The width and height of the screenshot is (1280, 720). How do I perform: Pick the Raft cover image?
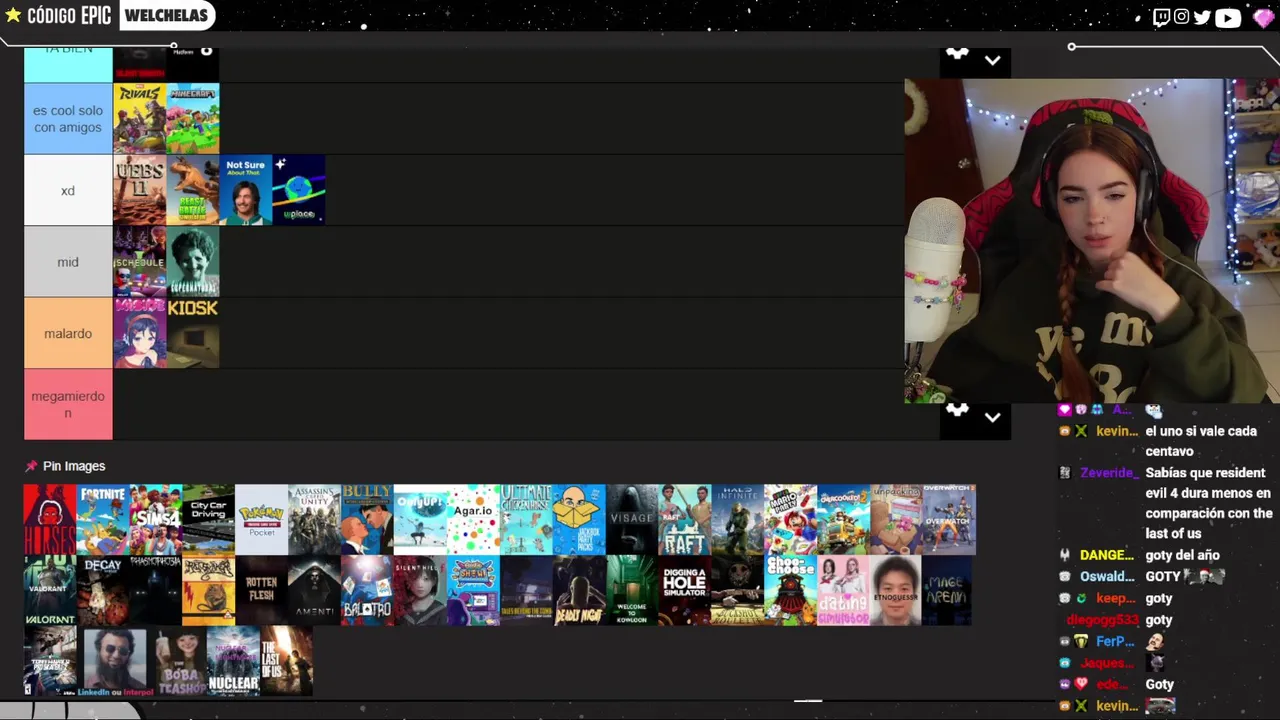pos(685,520)
